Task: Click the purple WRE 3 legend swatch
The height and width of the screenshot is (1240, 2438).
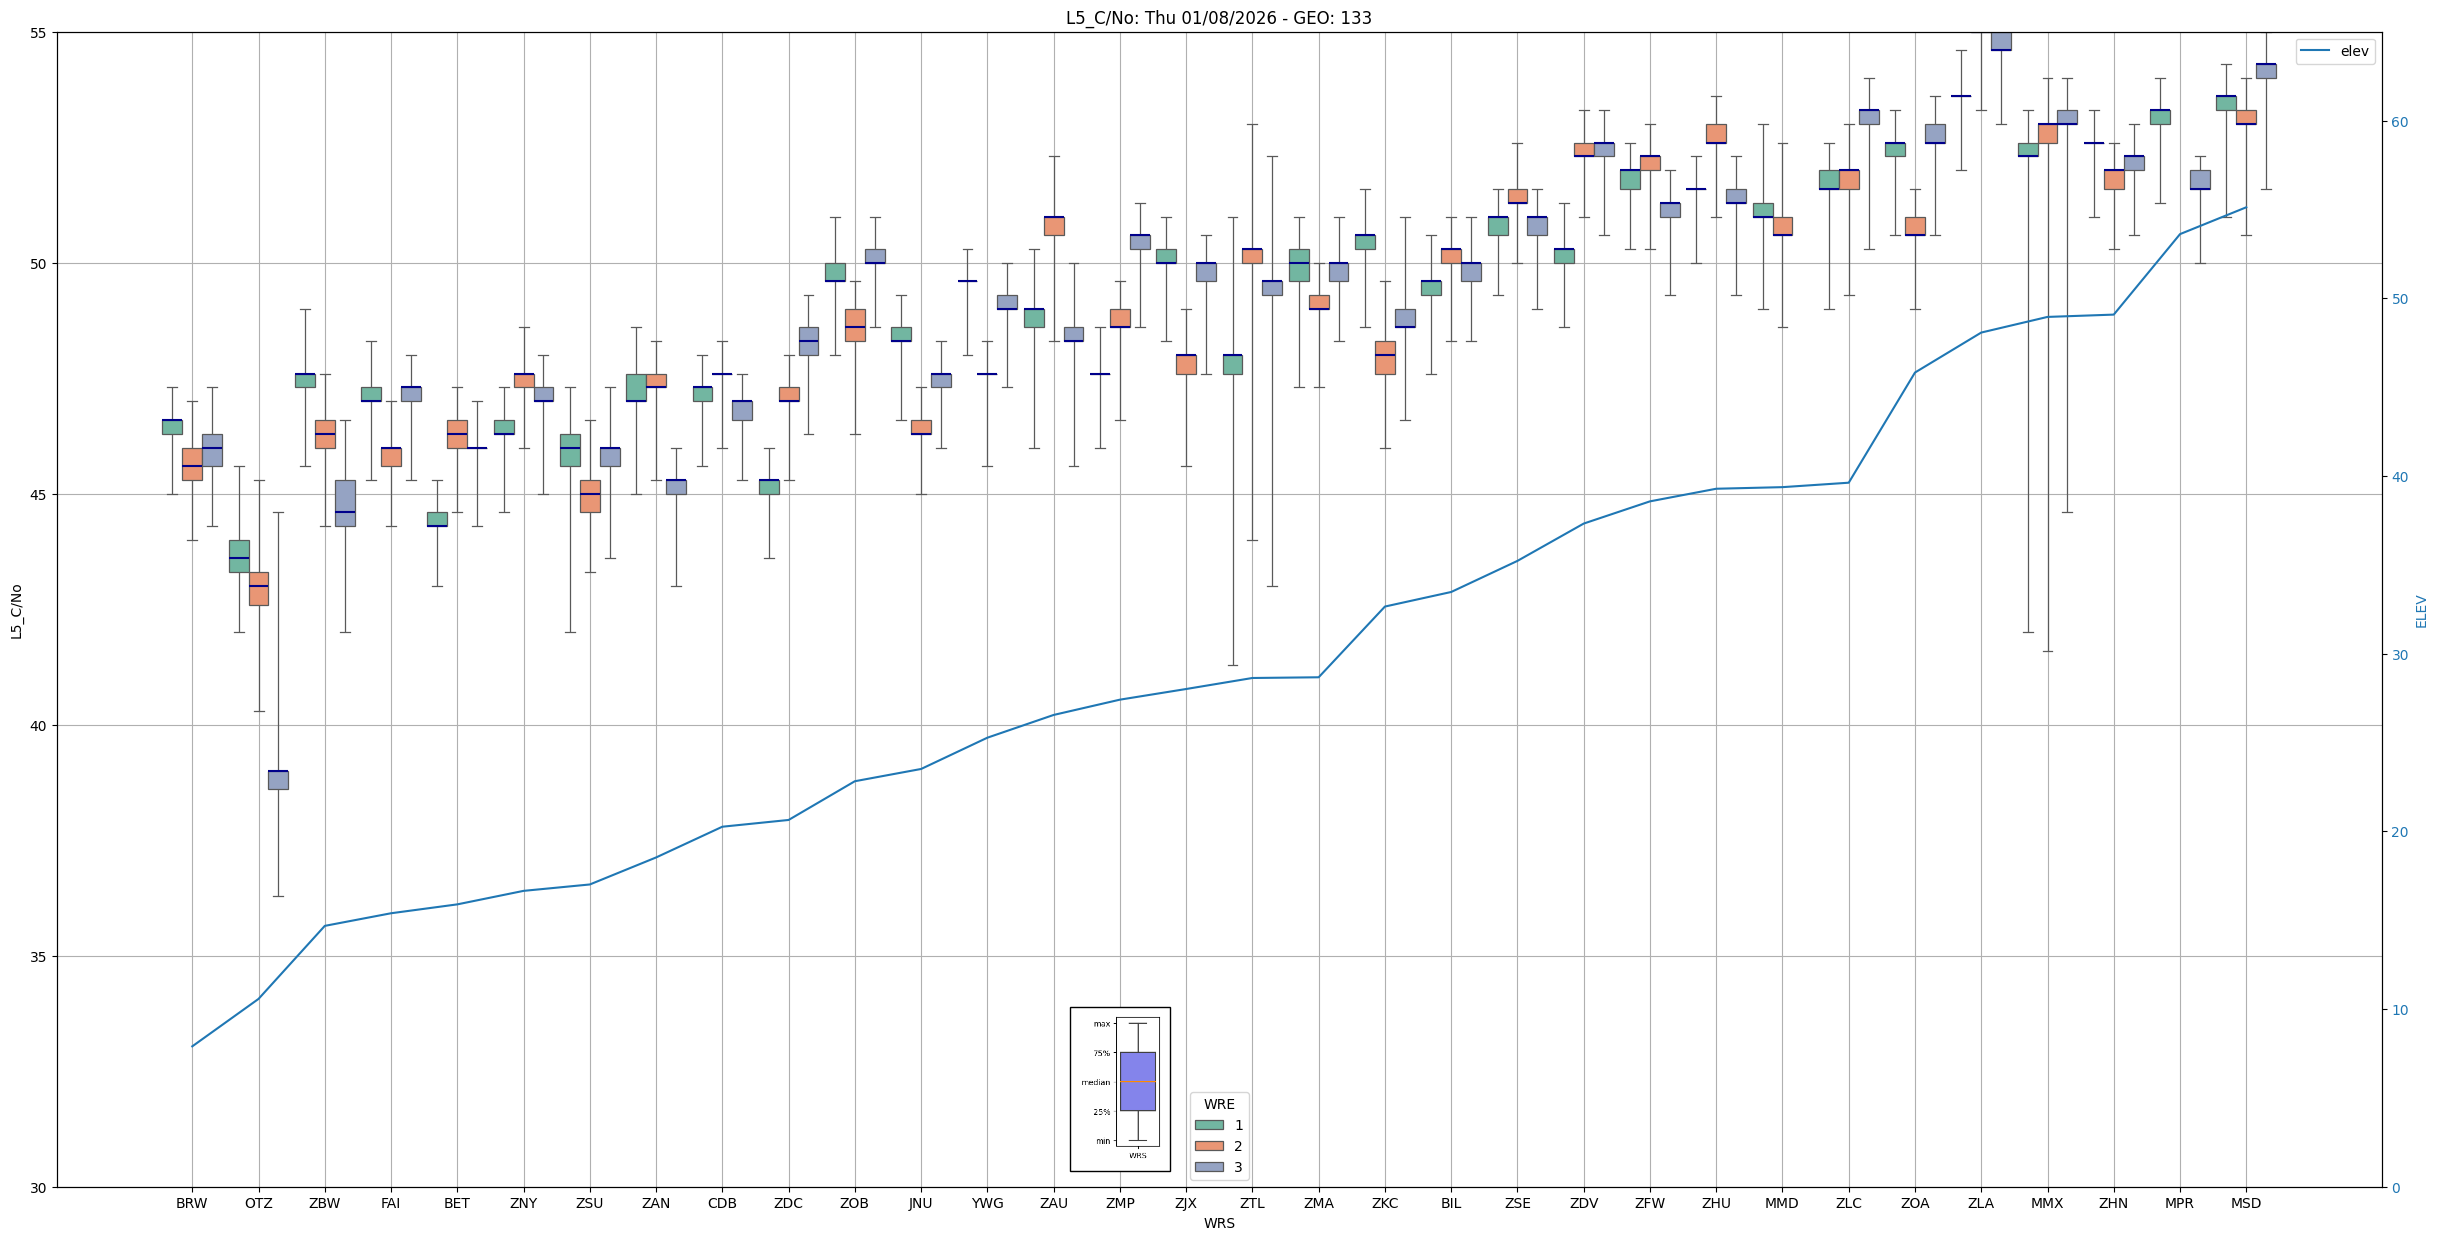Action: (x=1209, y=1167)
